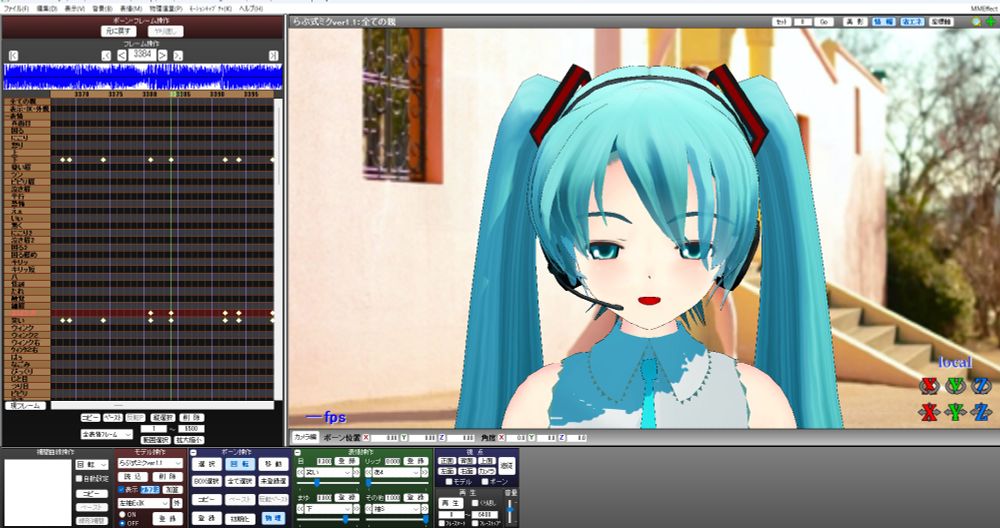The height and width of the screenshot is (528, 1000).
Task: Next eye morph arrow in facial panel
Action: coord(356,473)
